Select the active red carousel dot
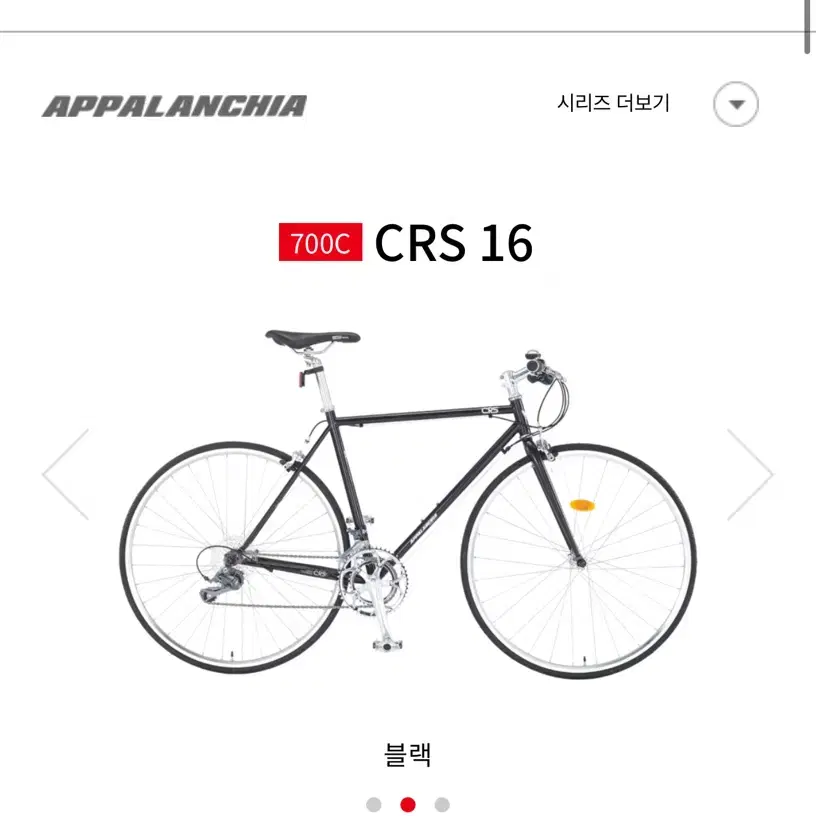 click(x=408, y=804)
